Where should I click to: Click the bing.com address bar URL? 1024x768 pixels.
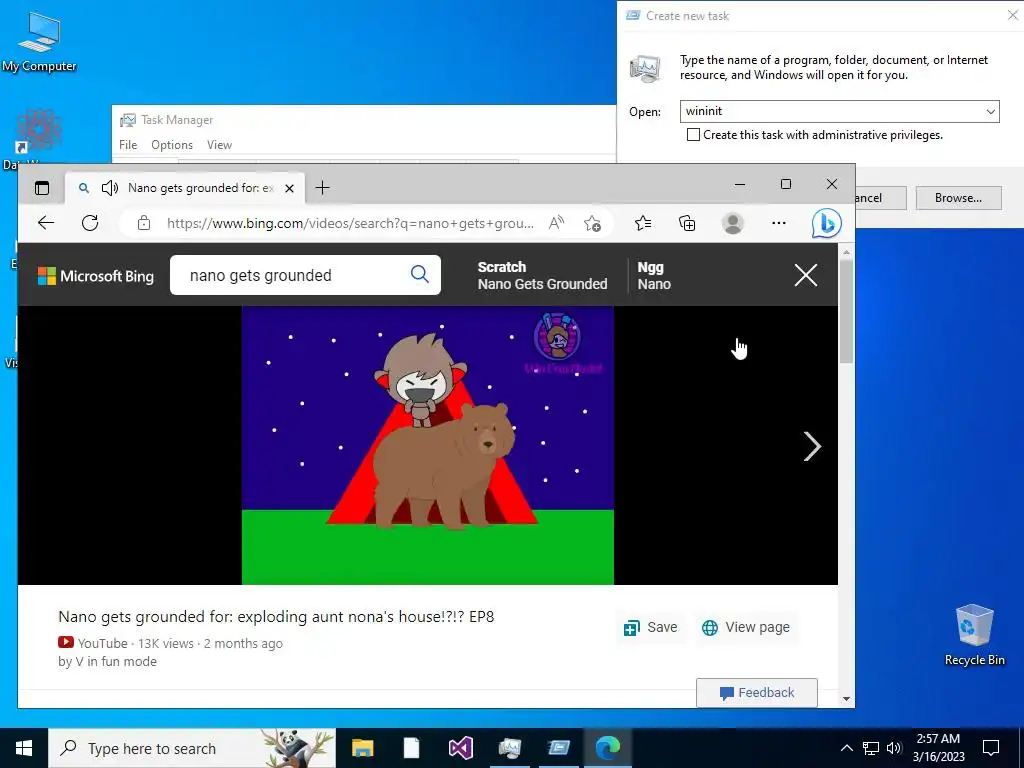coord(350,223)
